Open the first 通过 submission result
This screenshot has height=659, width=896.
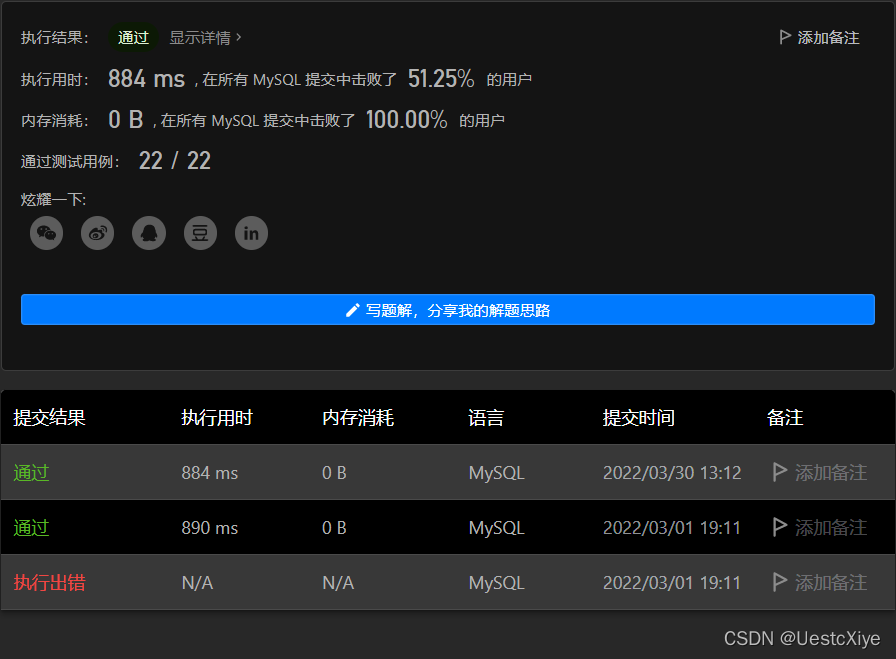pyautogui.click(x=31, y=472)
